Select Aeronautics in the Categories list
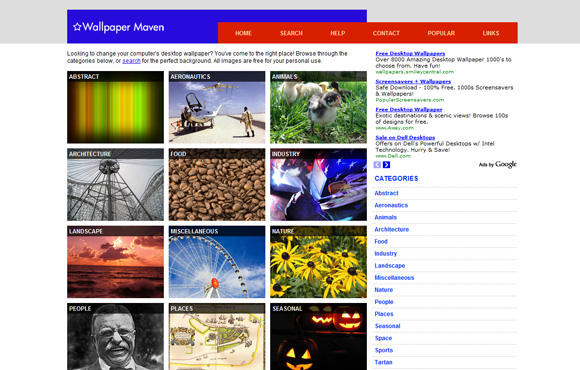580x370 pixels. point(391,205)
